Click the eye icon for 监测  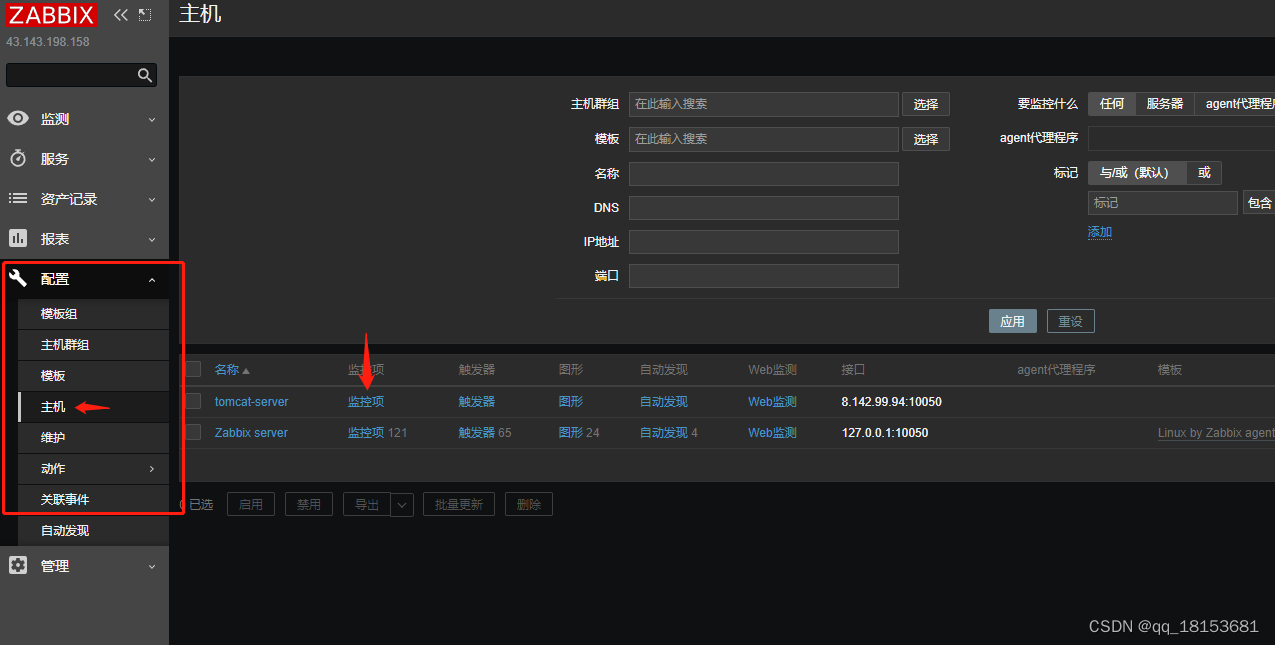[18, 118]
